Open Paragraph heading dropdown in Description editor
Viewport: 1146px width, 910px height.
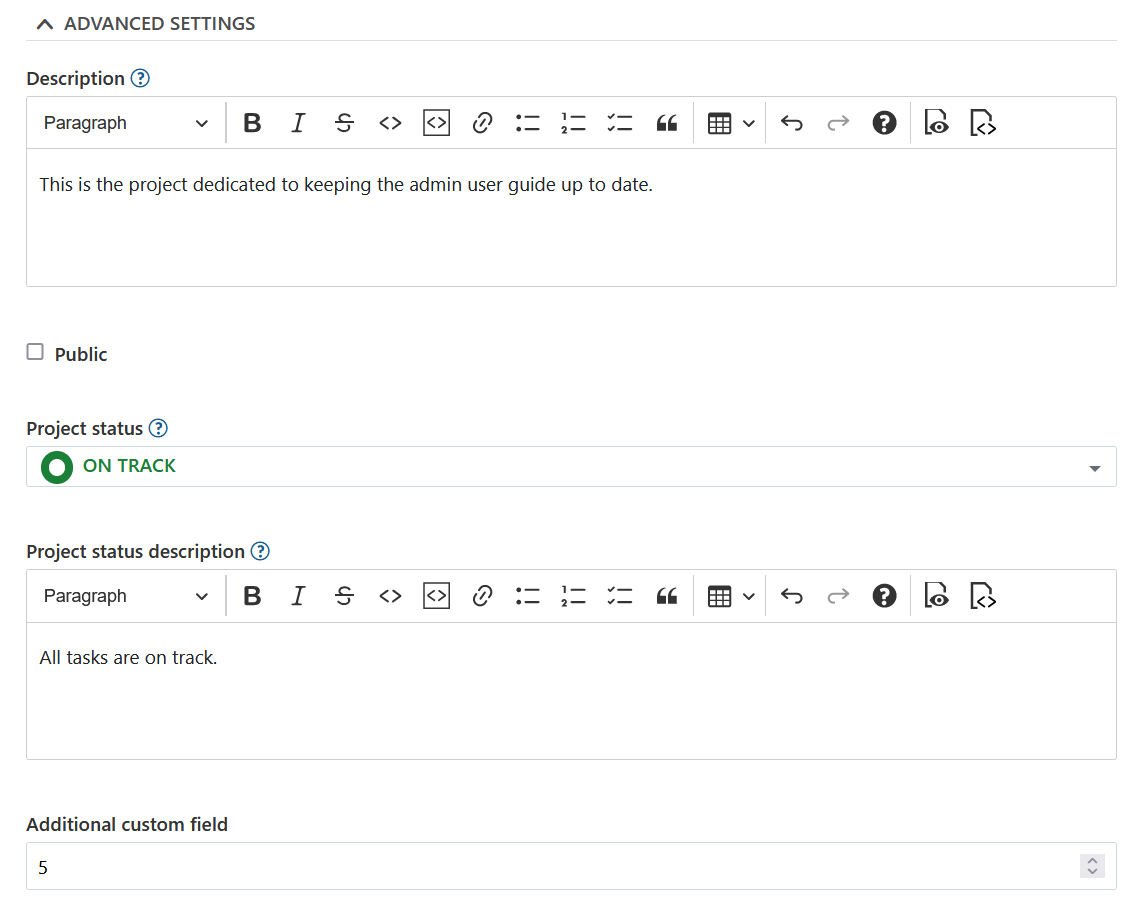coord(126,123)
